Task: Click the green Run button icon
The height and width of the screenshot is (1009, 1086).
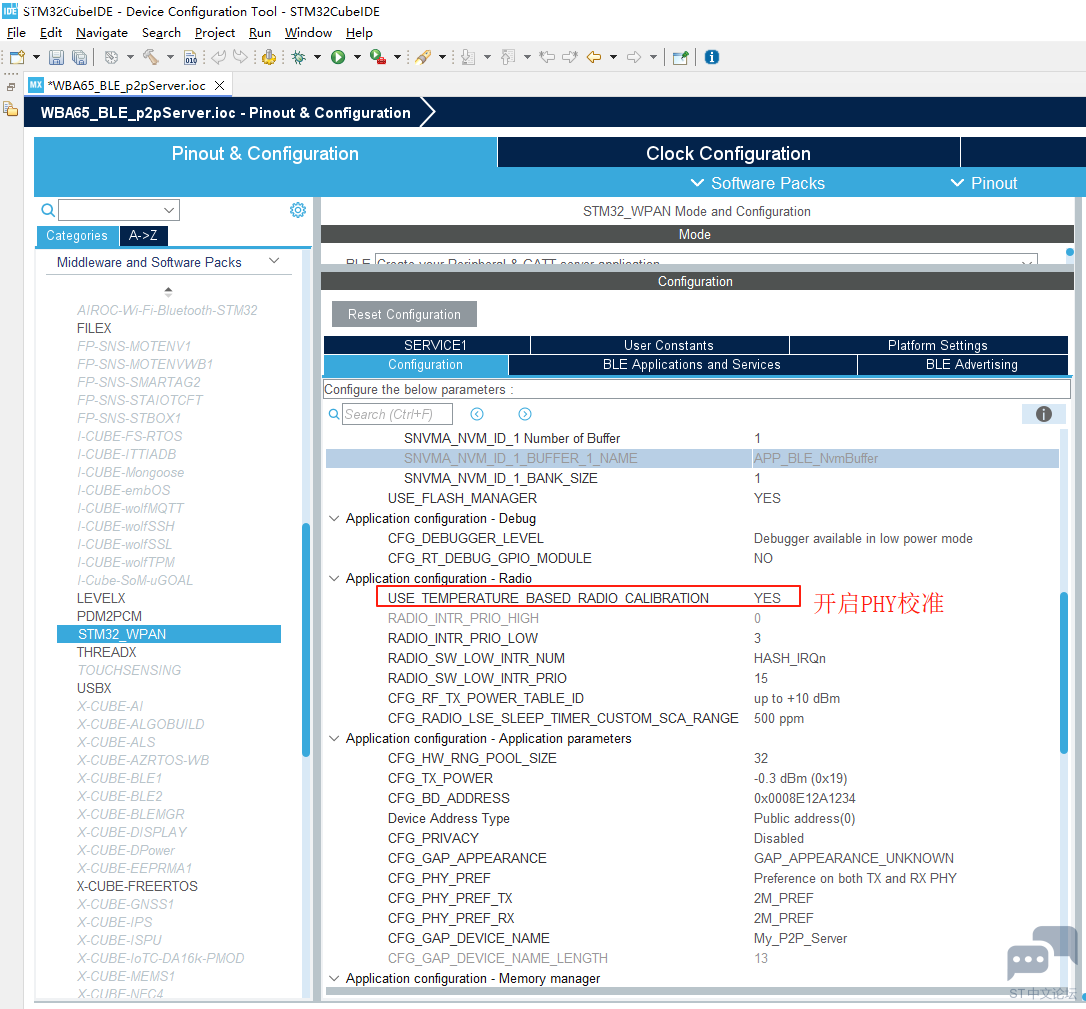Action: (x=338, y=57)
